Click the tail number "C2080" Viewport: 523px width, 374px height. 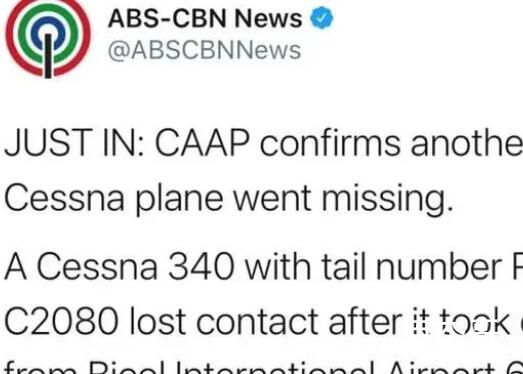[61, 322]
